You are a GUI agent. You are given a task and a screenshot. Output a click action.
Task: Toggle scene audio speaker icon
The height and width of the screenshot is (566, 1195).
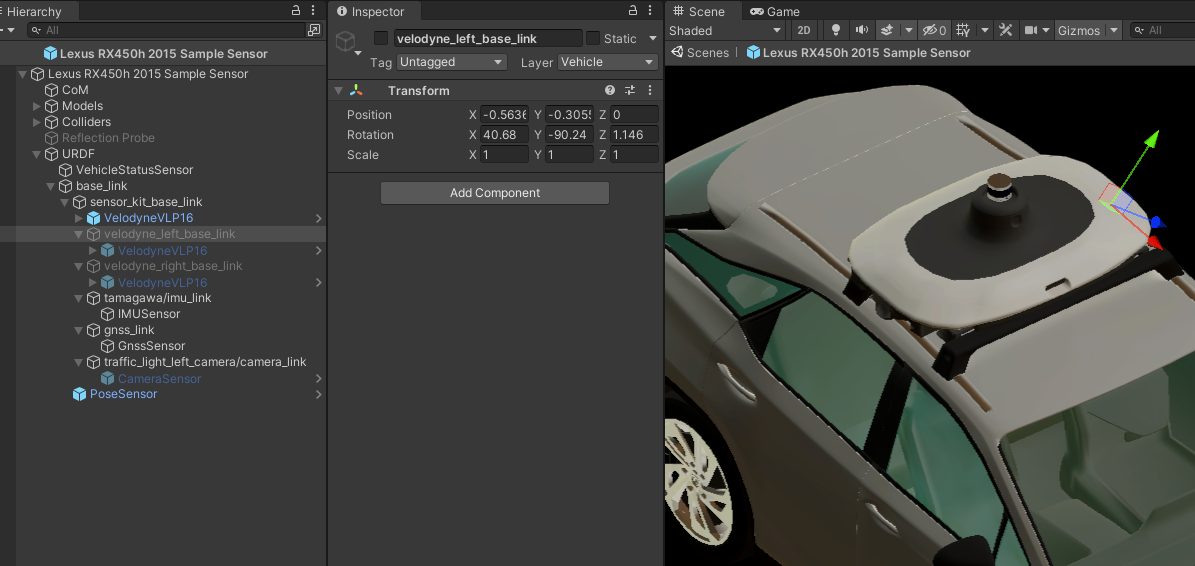860,31
